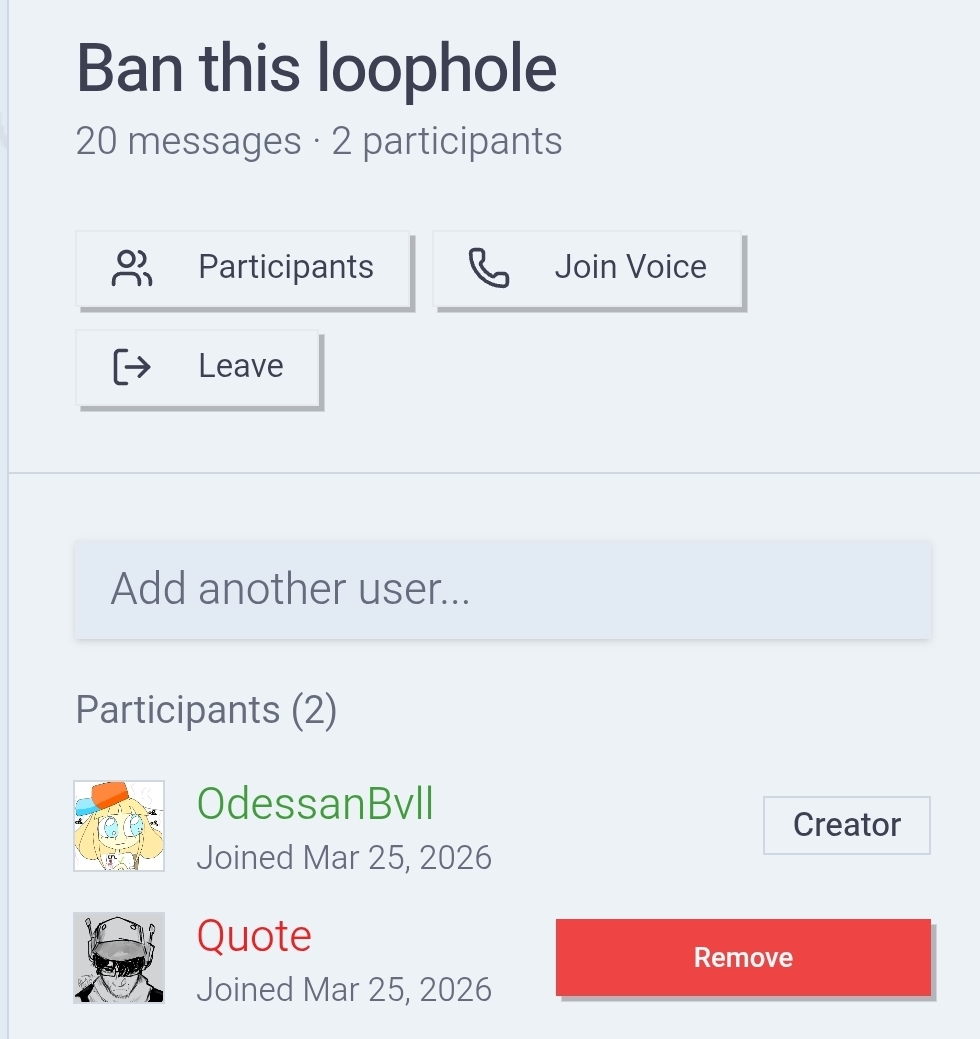
Task: Open Quote's profile via username
Action: point(254,936)
